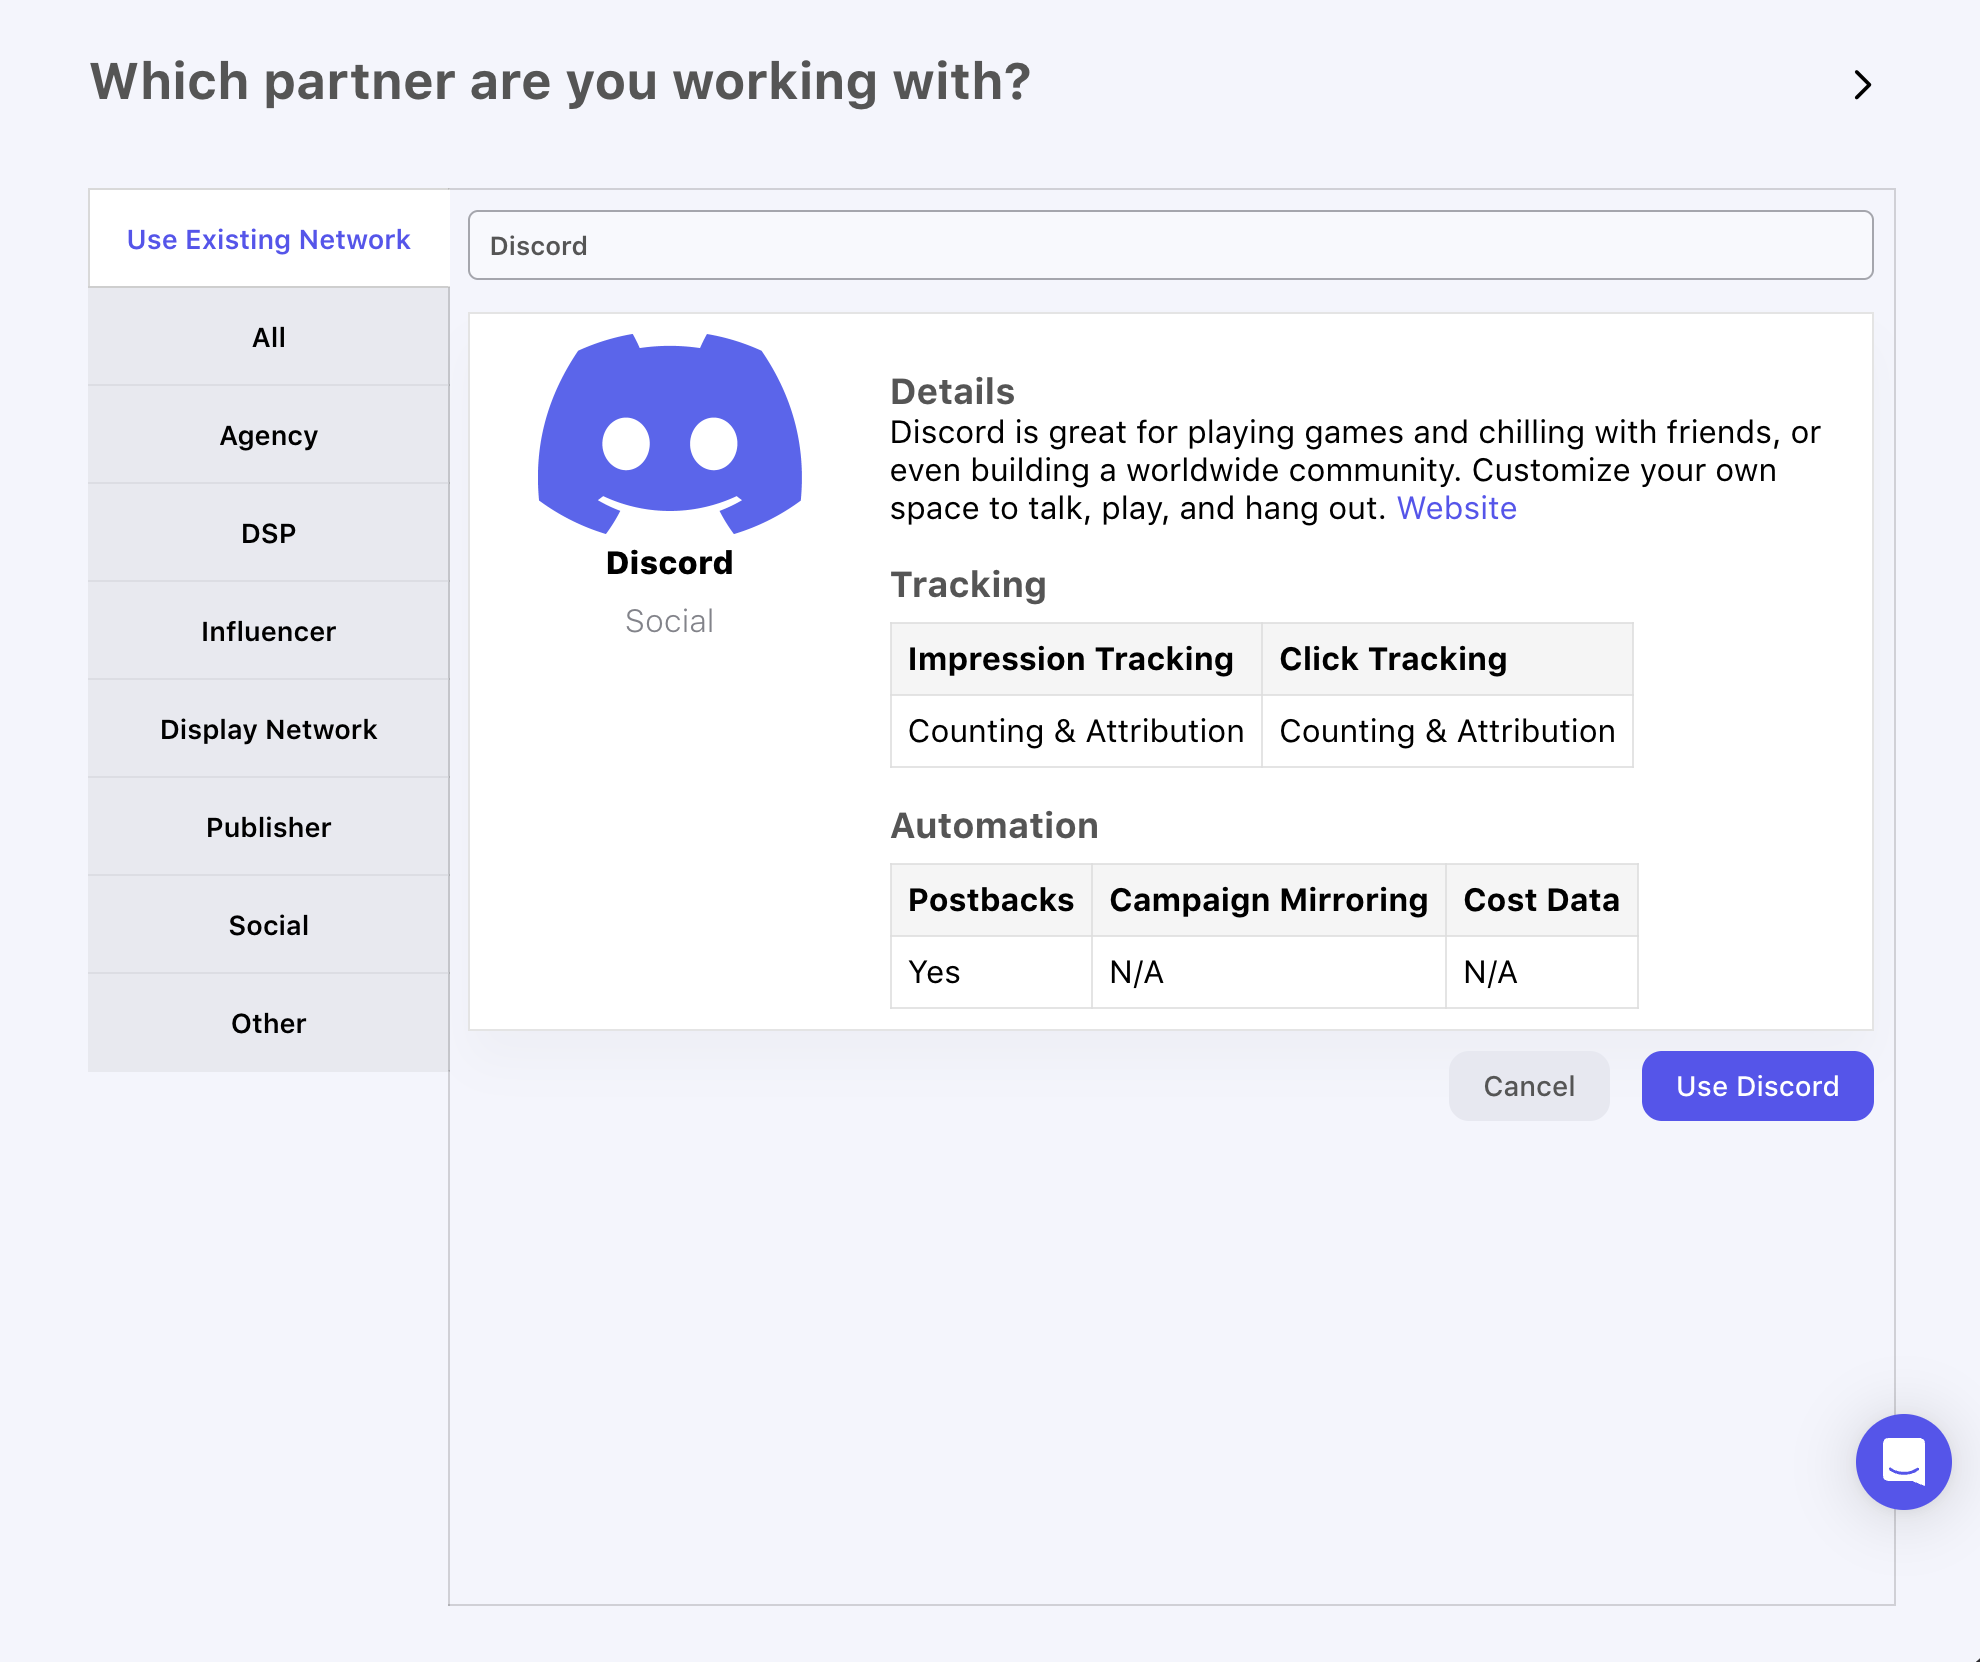Switch to Influencer category
The height and width of the screenshot is (1662, 1980).
[268, 632]
